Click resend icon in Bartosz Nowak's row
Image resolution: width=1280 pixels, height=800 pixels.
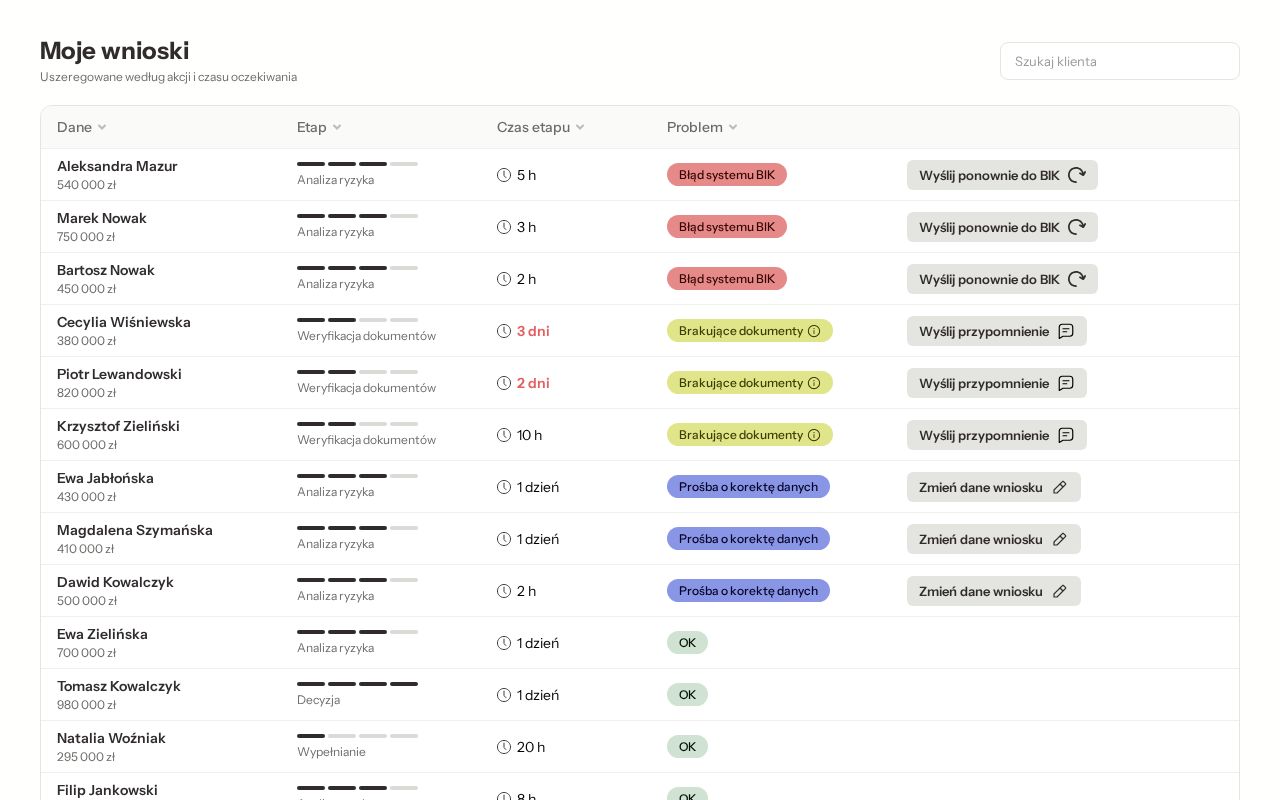tap(1077, 279)
